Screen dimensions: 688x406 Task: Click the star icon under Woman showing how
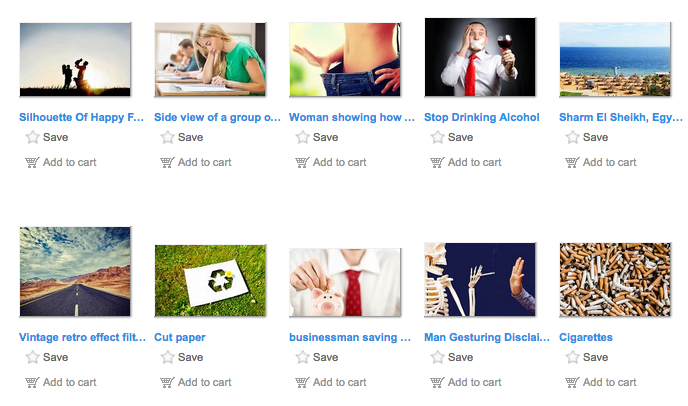[x=302, y=137]
